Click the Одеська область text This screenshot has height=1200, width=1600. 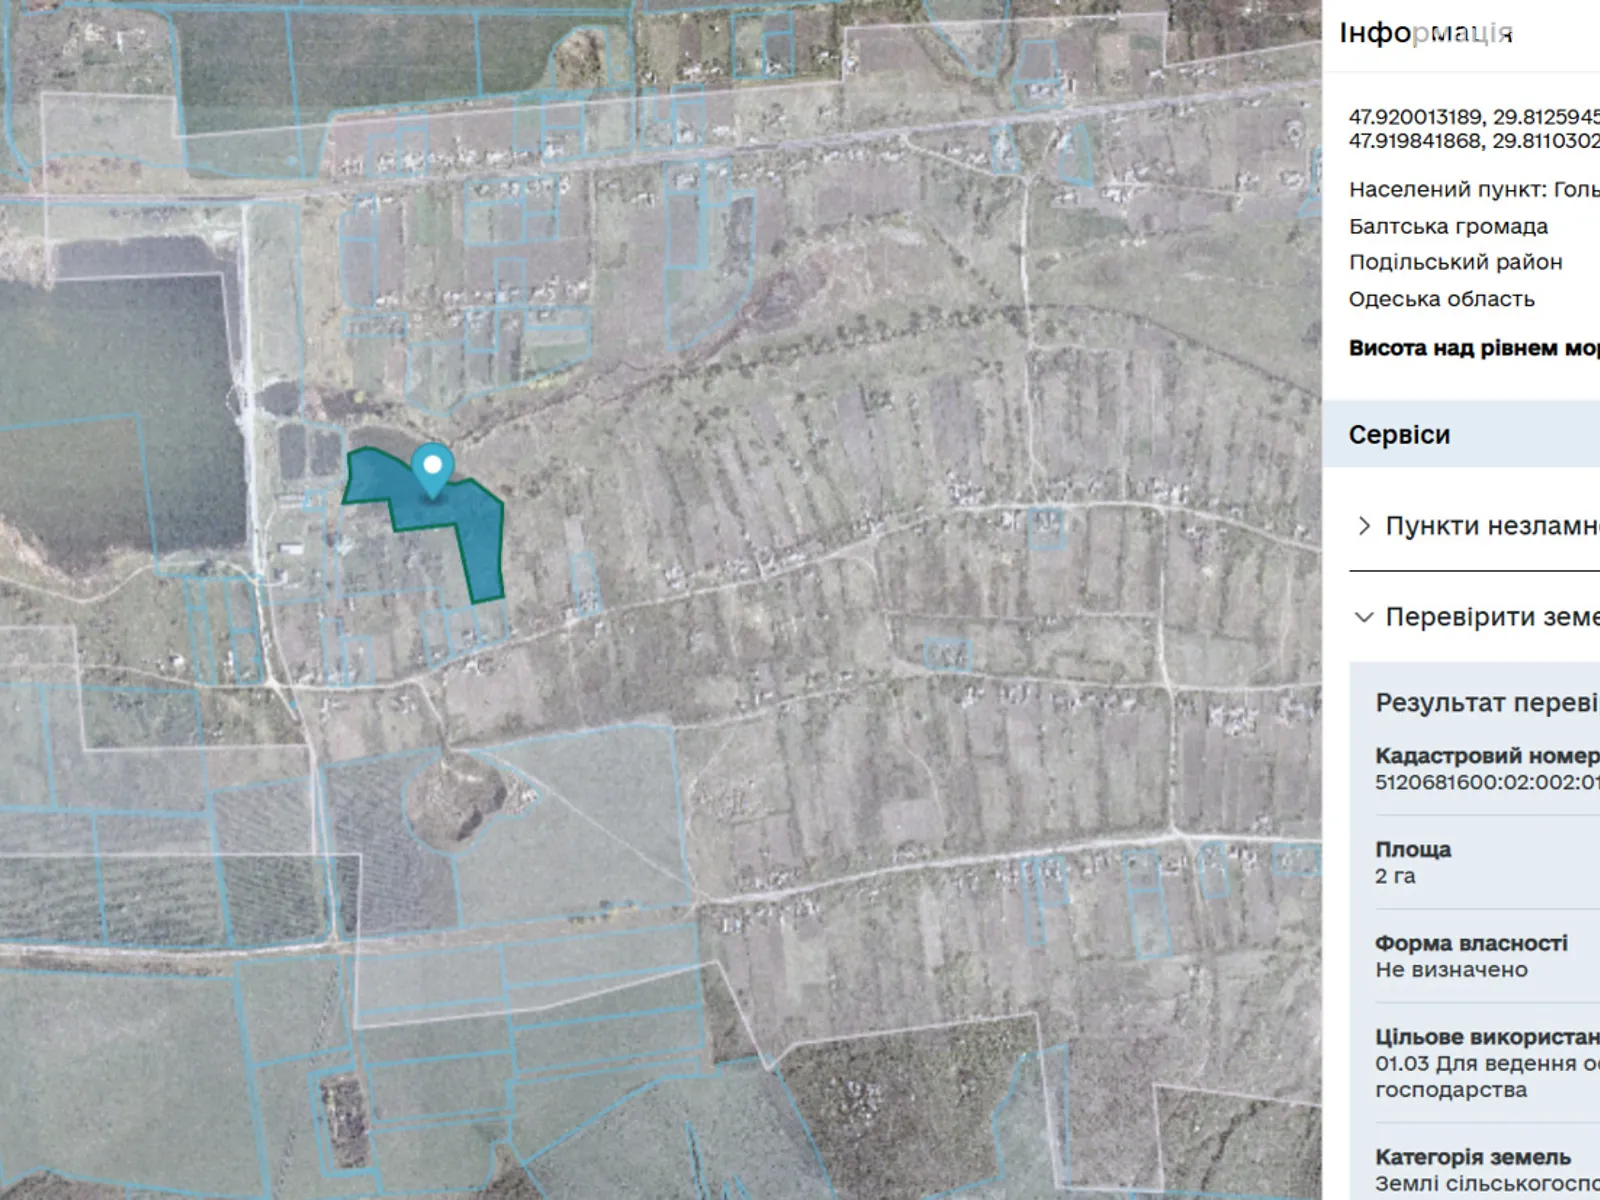click(x=1441, y=299)
